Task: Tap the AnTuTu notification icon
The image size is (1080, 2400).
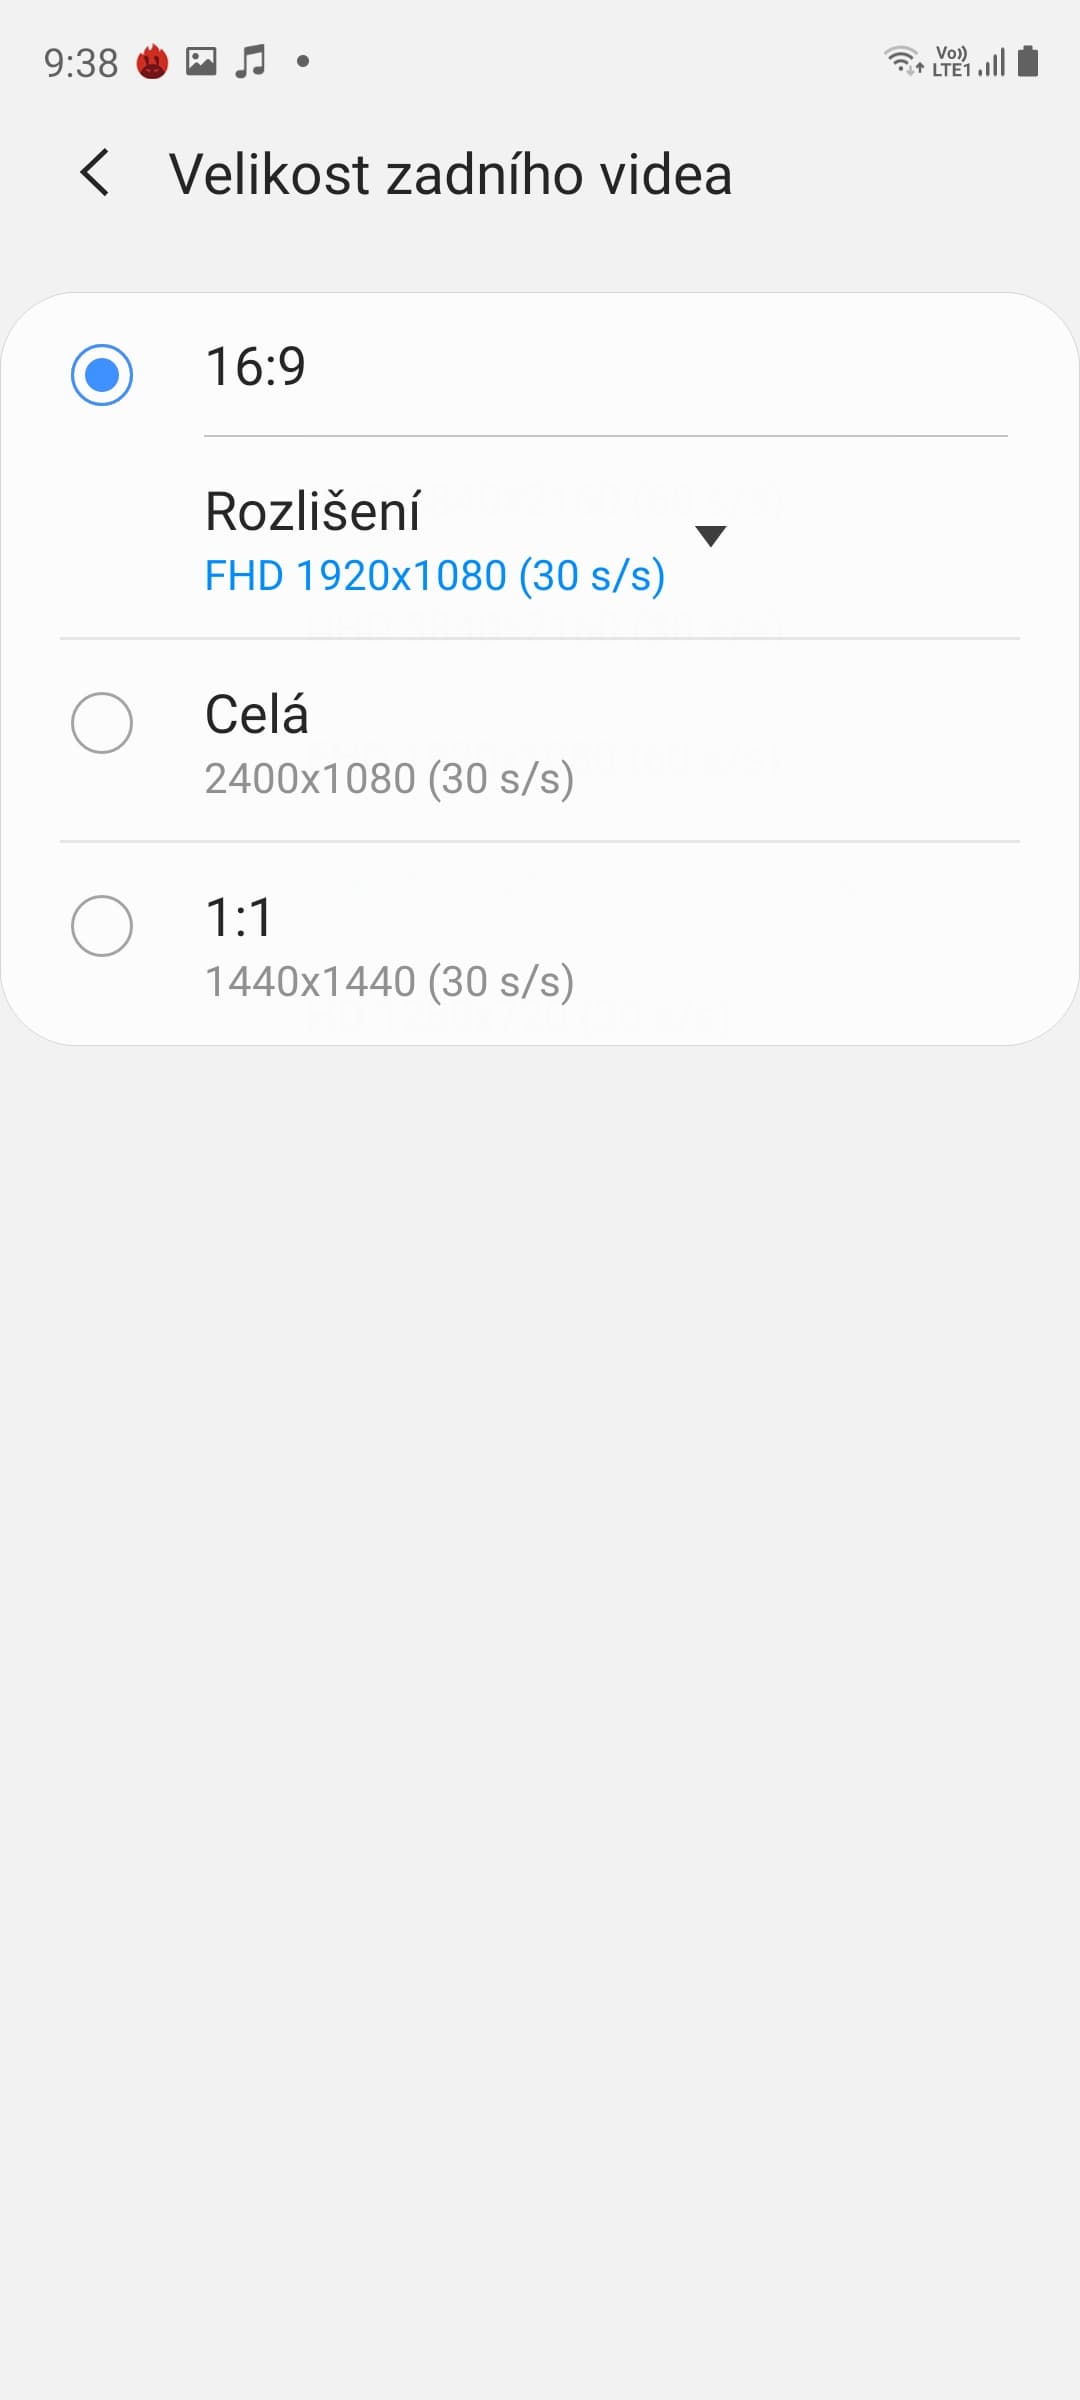Action: [152, 62]
